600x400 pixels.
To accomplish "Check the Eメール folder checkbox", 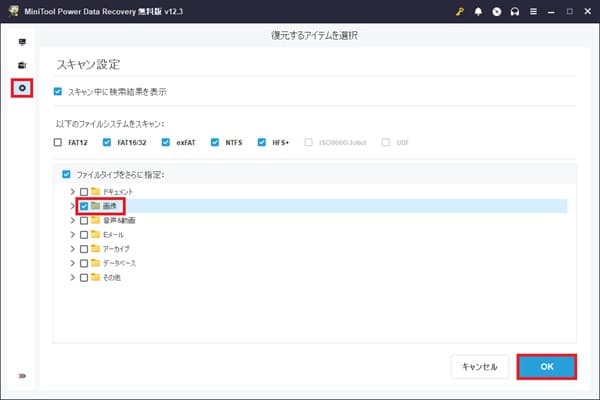I will click(84, 235).
